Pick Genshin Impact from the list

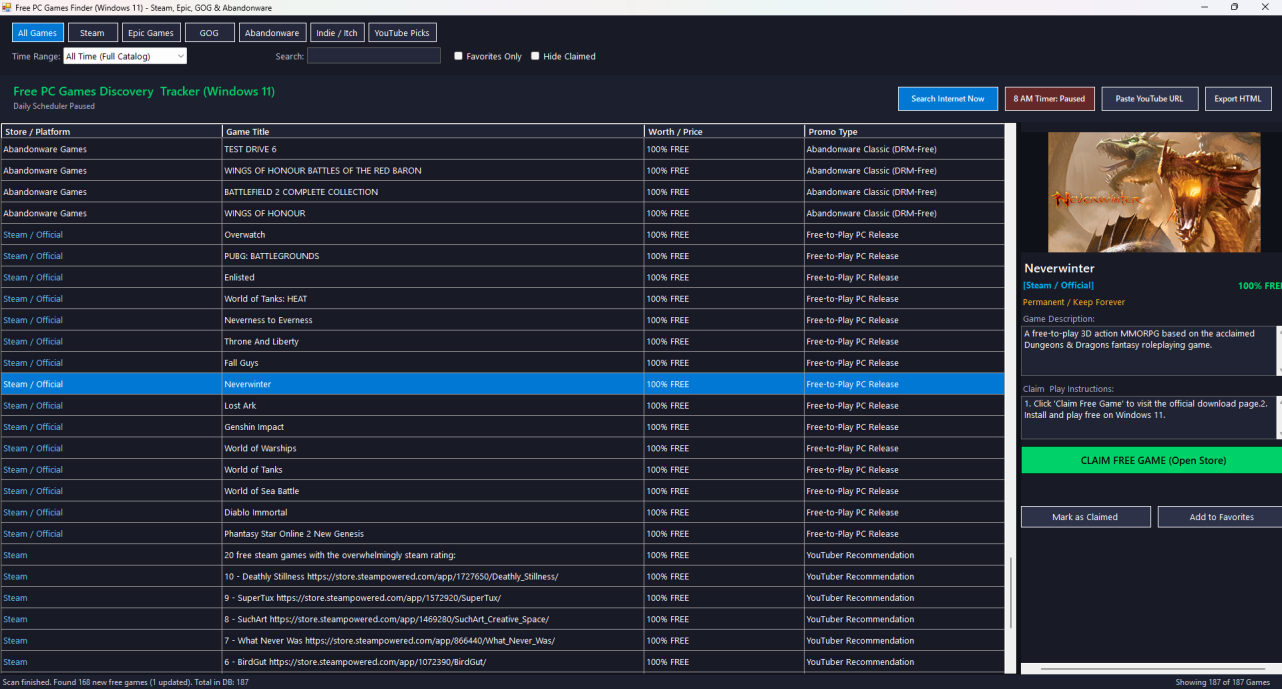(x=502, y=427)
